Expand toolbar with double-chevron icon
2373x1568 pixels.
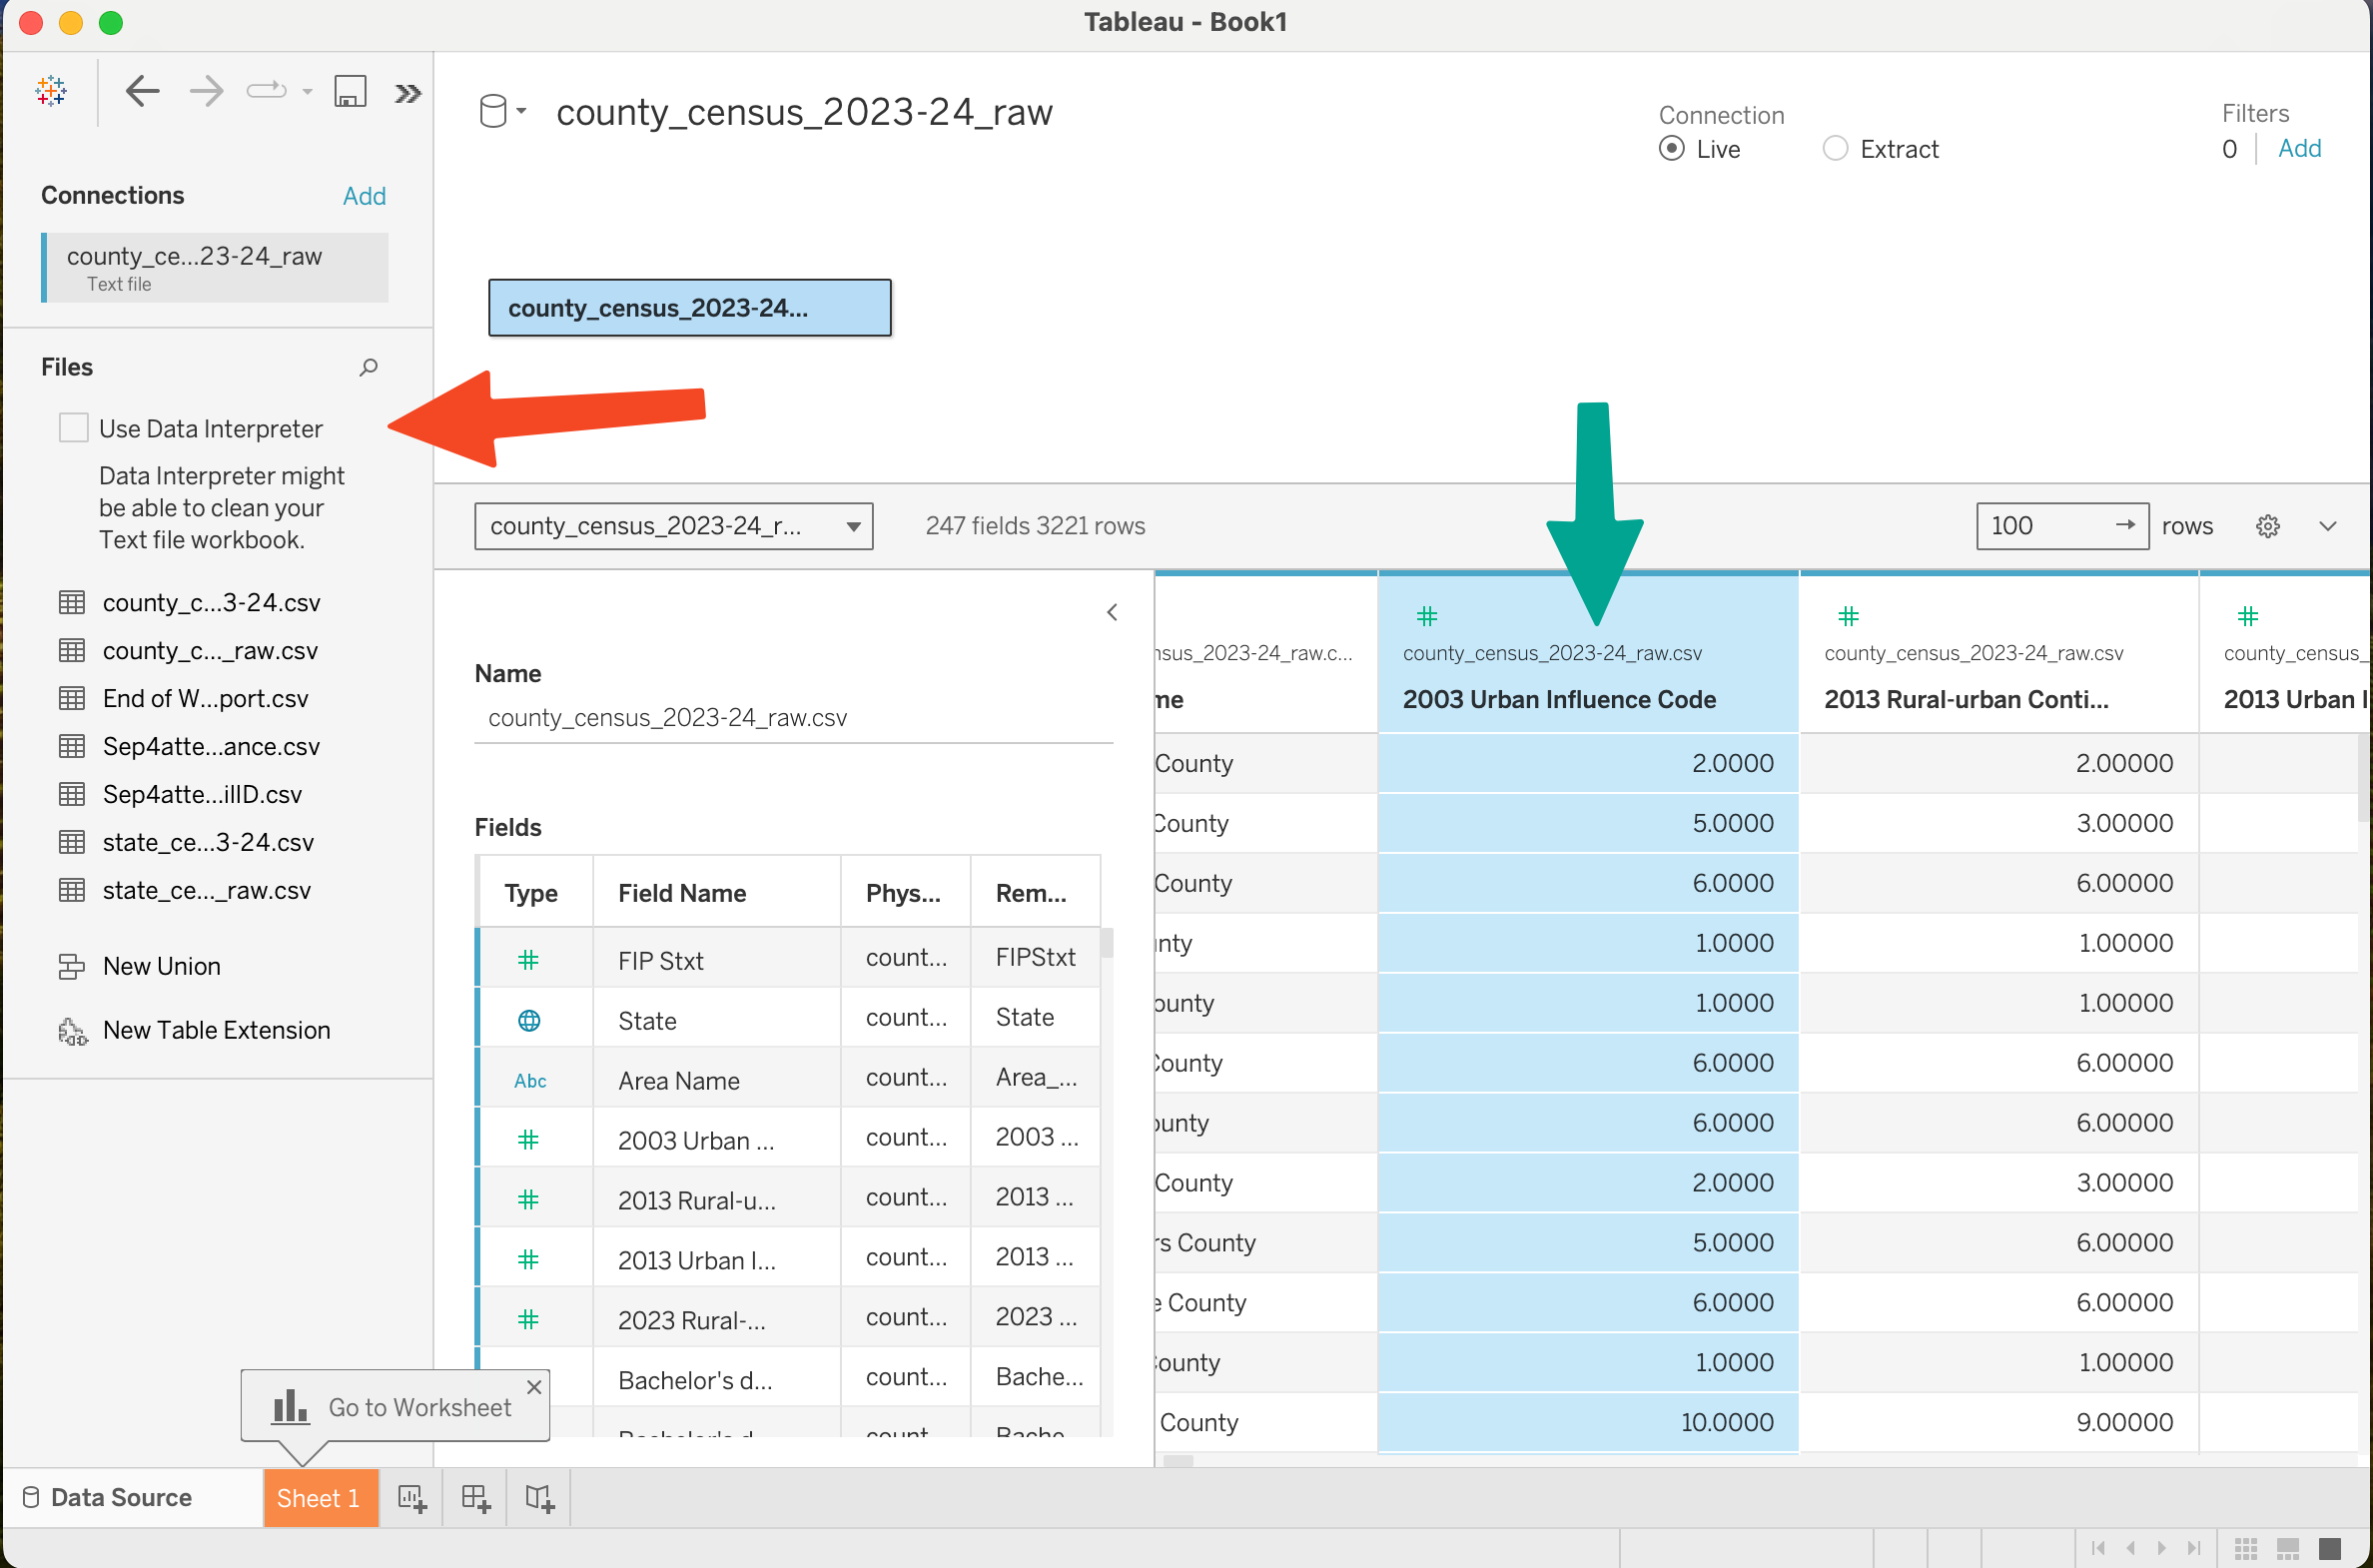pyautogui.click(x=407, y=94)
